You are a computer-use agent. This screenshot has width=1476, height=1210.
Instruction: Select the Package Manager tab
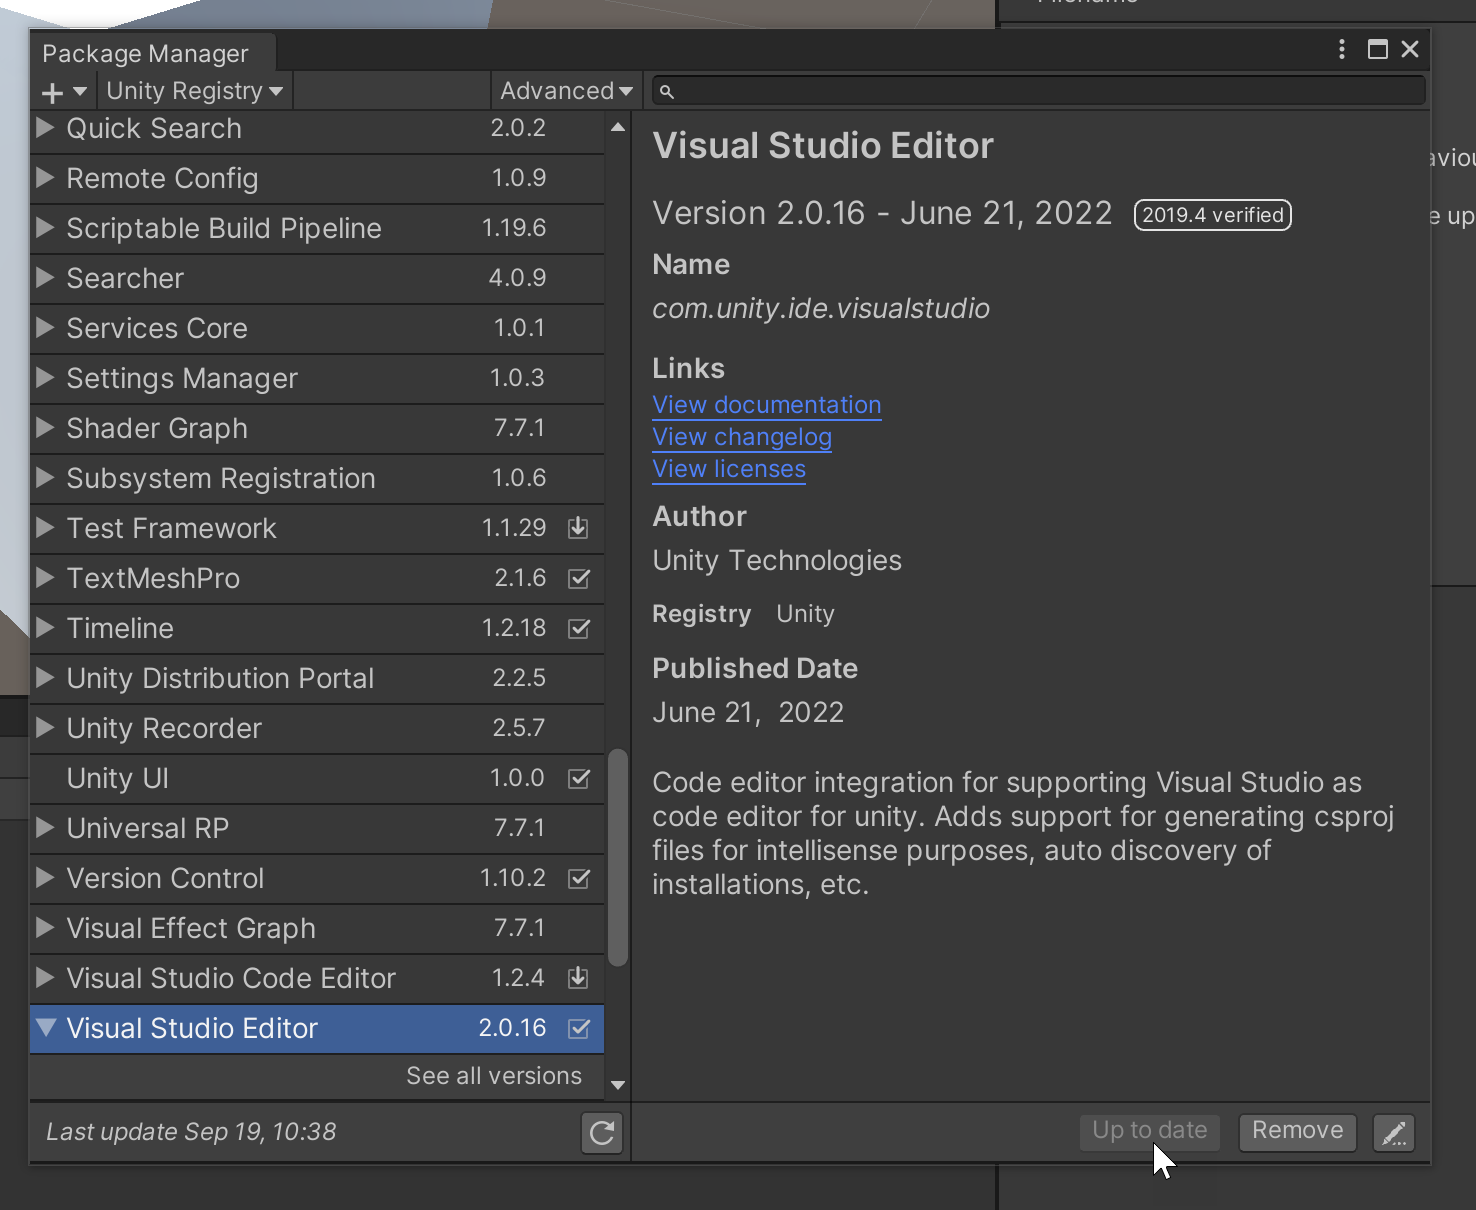(x=145, y=53)
